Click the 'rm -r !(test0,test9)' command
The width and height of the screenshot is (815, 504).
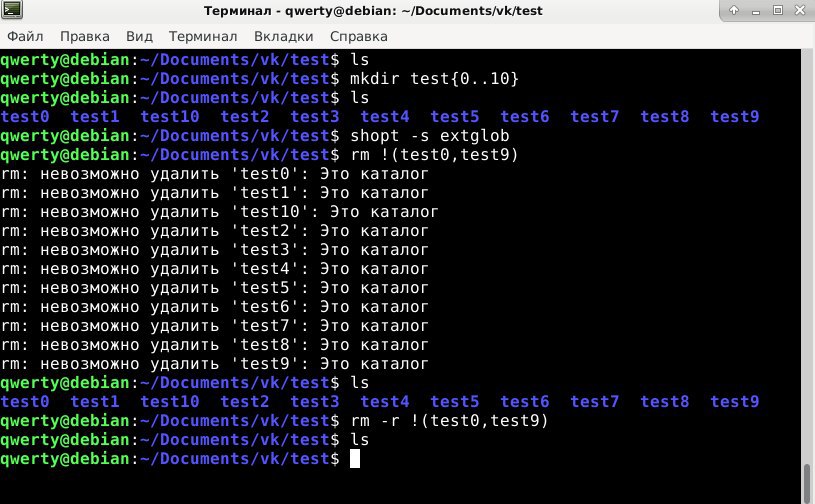coord(449,421)
